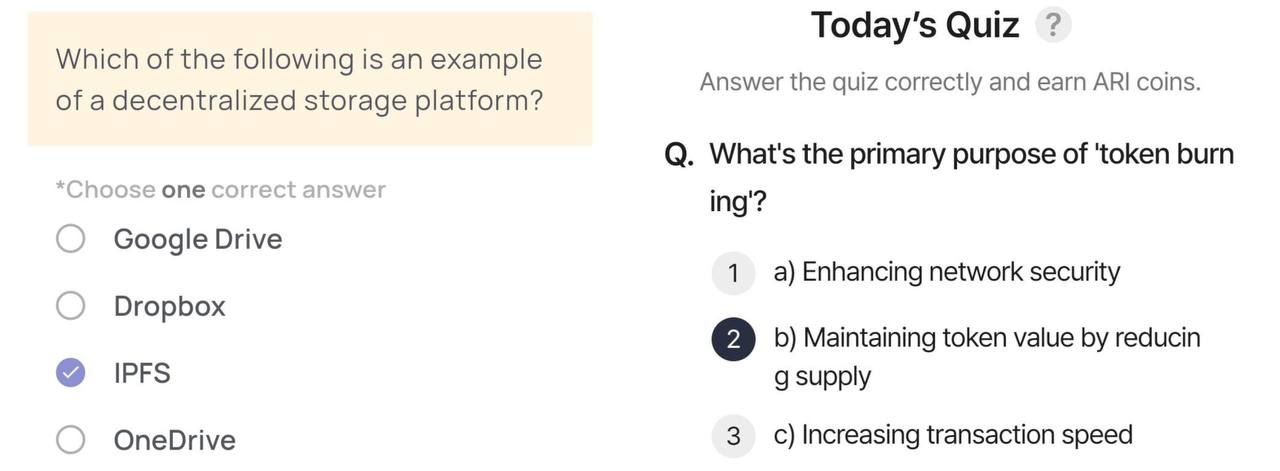This screenshot has width=1280, height=471.
Task: Click the Dropbox answer label
Action: point(170,306)
